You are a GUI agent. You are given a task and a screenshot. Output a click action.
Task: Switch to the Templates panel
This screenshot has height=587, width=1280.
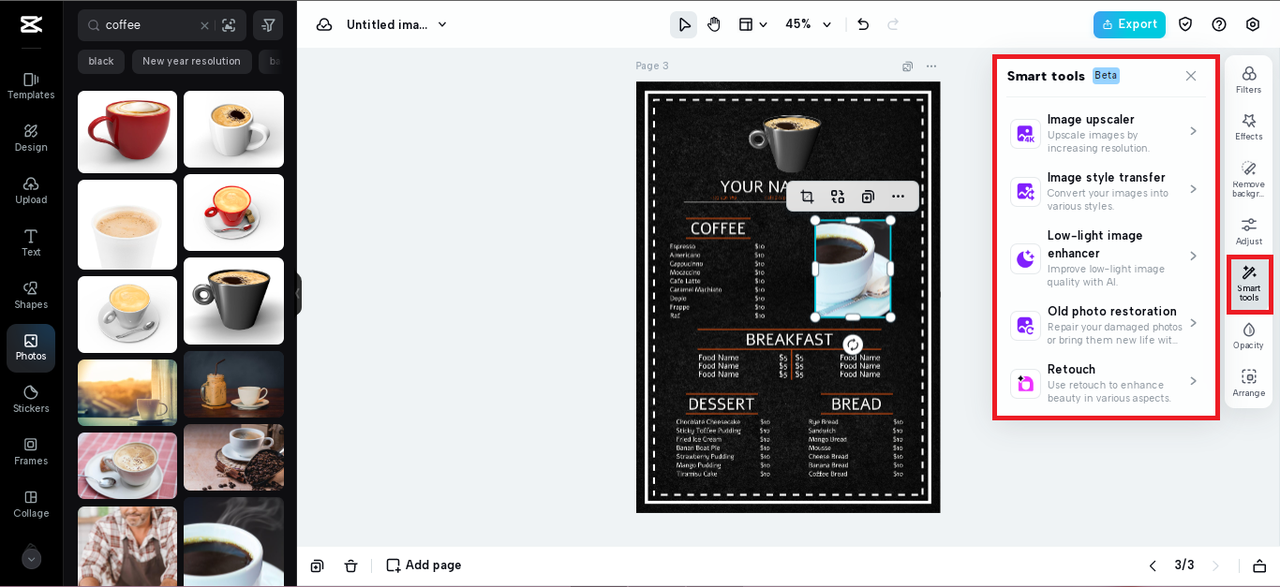pos(30,85)
